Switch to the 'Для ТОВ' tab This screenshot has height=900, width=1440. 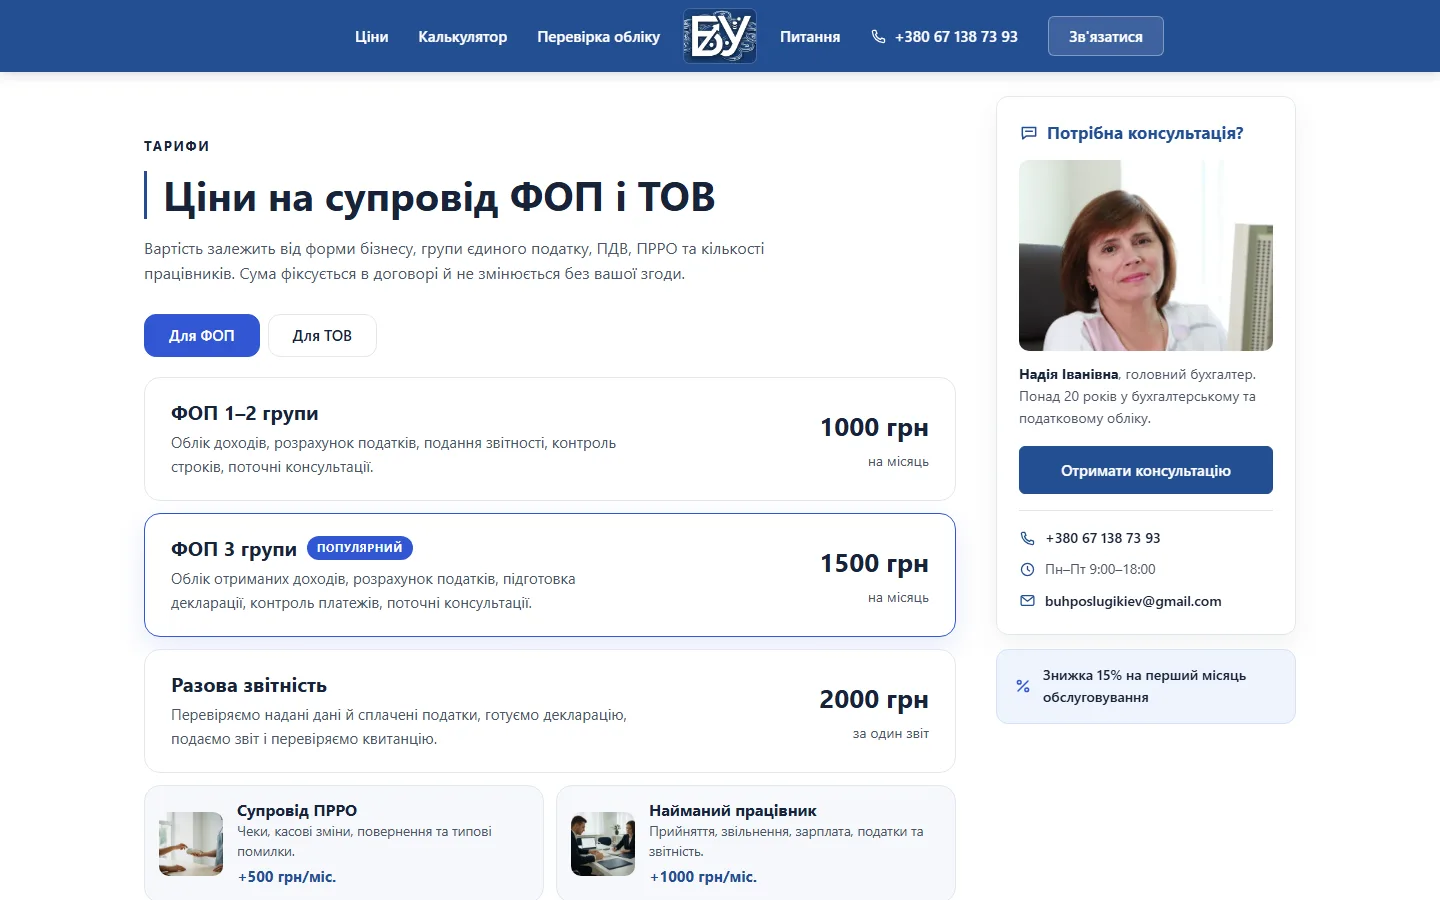tap(322, 335)
